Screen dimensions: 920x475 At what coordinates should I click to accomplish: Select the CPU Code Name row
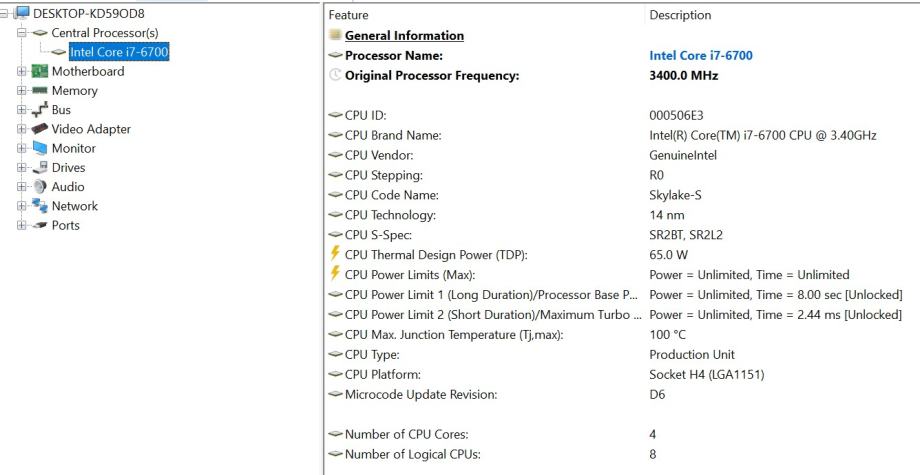[x=392, y=195]
